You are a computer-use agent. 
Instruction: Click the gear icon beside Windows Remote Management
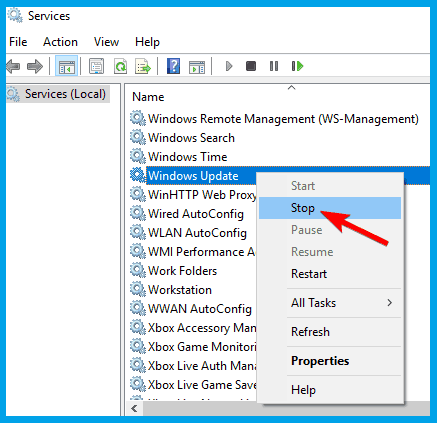138,118
